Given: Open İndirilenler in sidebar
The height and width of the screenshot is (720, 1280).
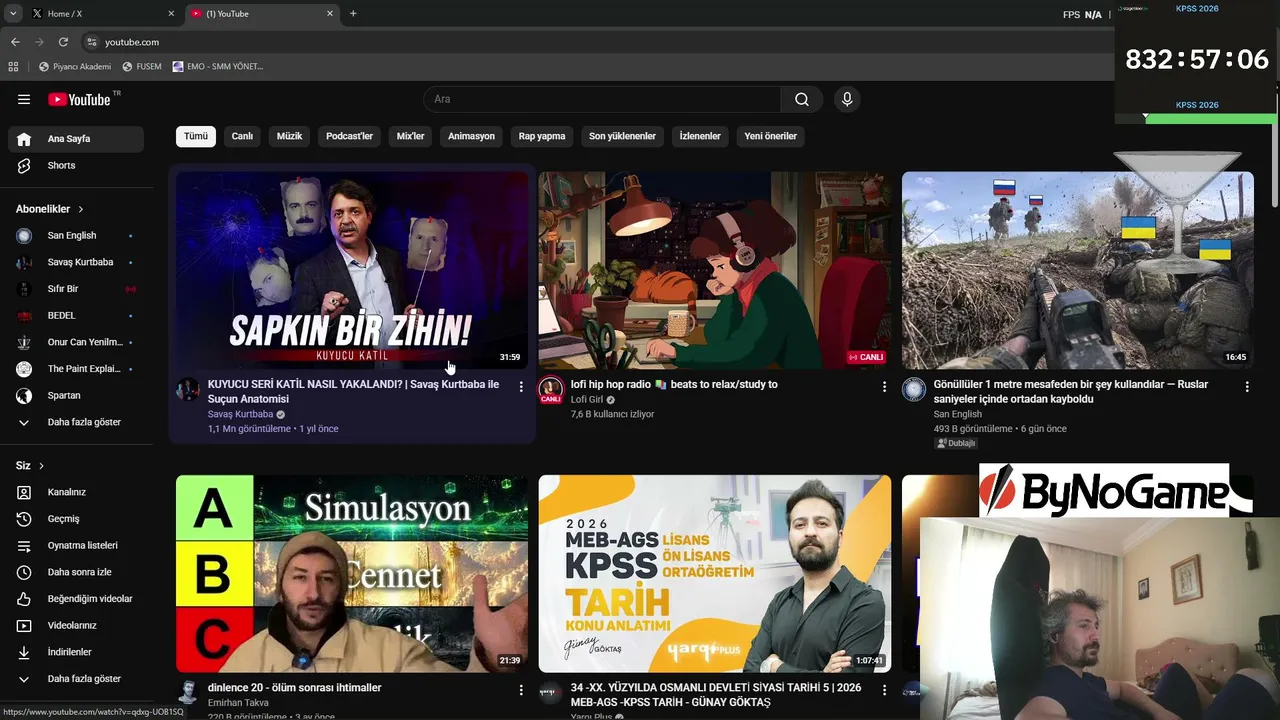Looking at the screenshot, I should coord(76,652).
